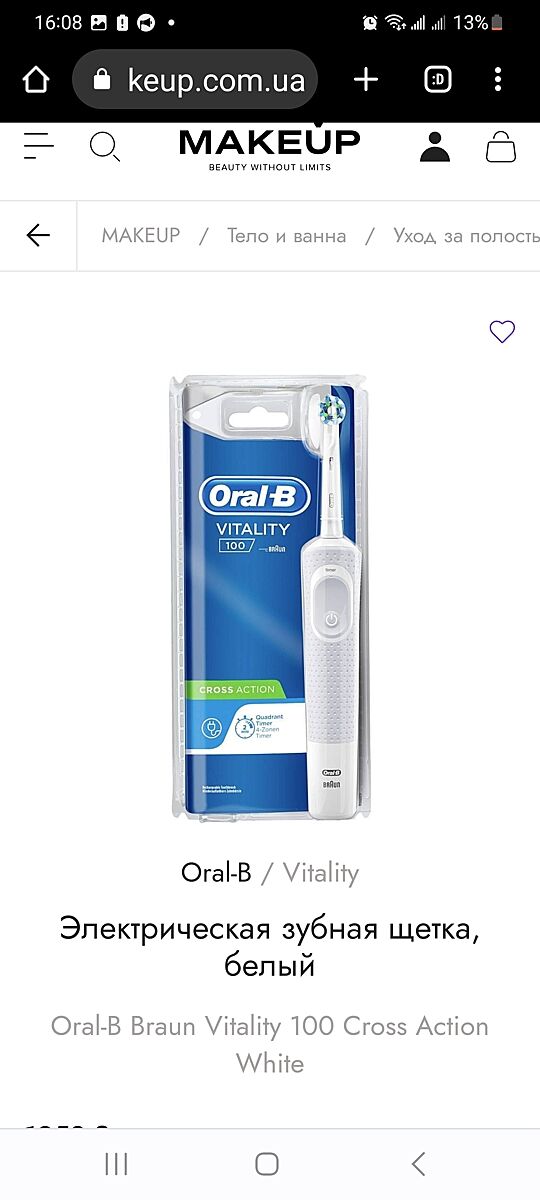Open the browser three-dot overflow menu
This screenshot has height=1200, width=540.
(498, 80)
